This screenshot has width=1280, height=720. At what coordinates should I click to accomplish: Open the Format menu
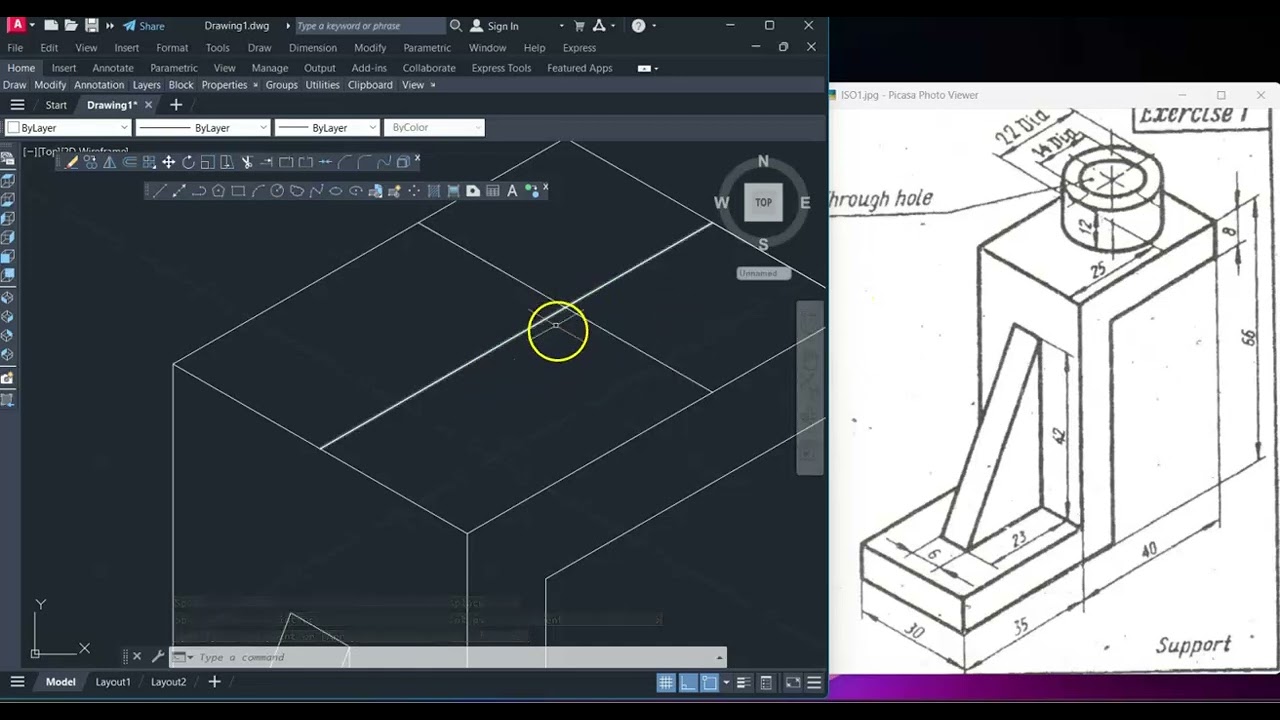(x=172, y=47)
